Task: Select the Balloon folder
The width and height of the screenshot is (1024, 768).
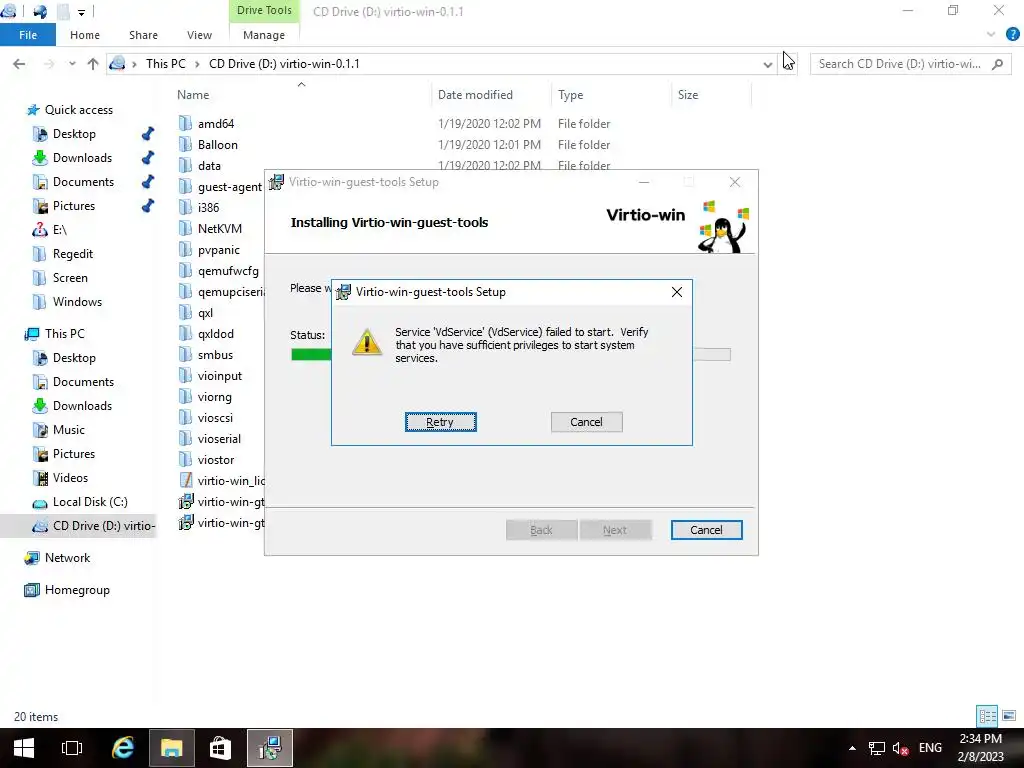Action: click(x=217, y=144)
